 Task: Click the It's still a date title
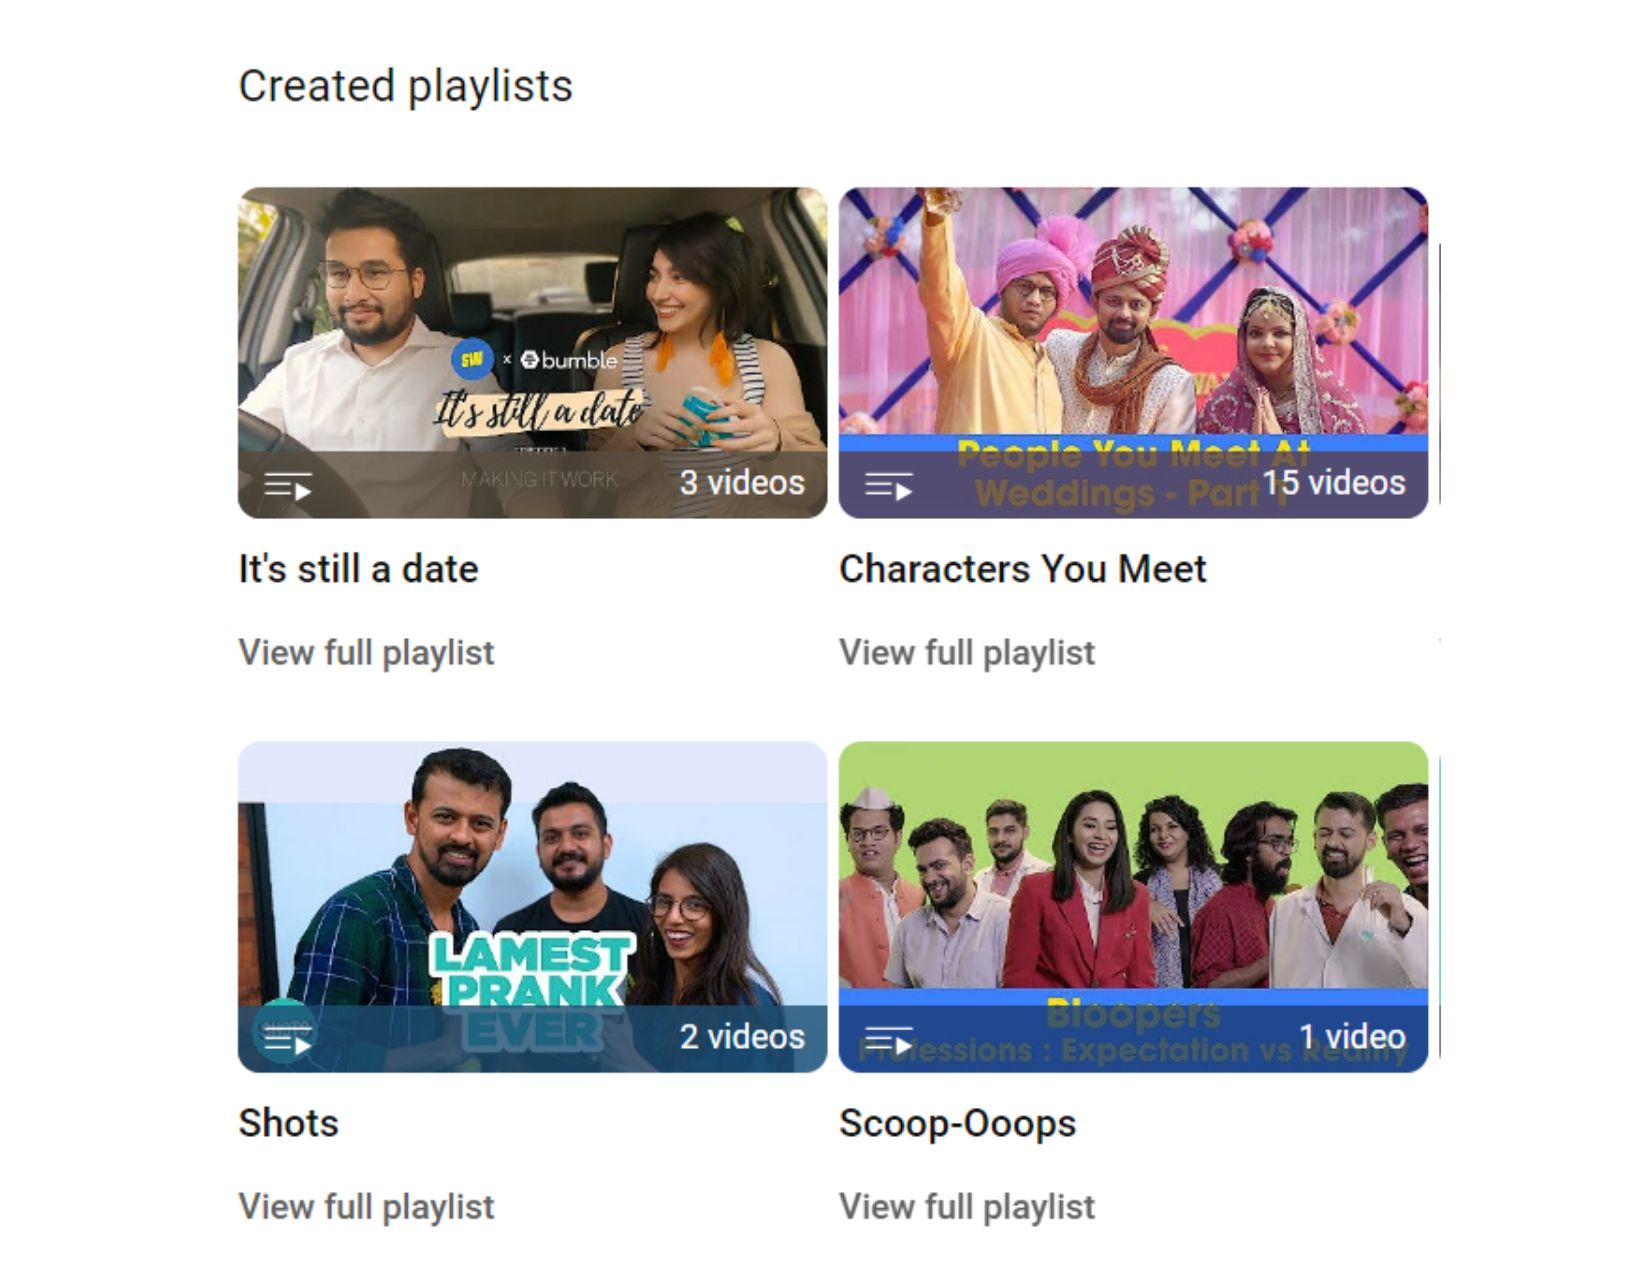pos(358,569)
